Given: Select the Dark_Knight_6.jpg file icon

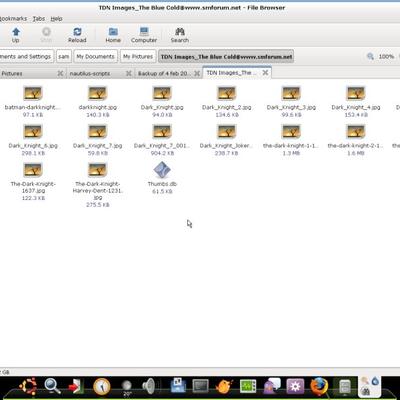Looking at the screenshot, I should coord(33,132).
